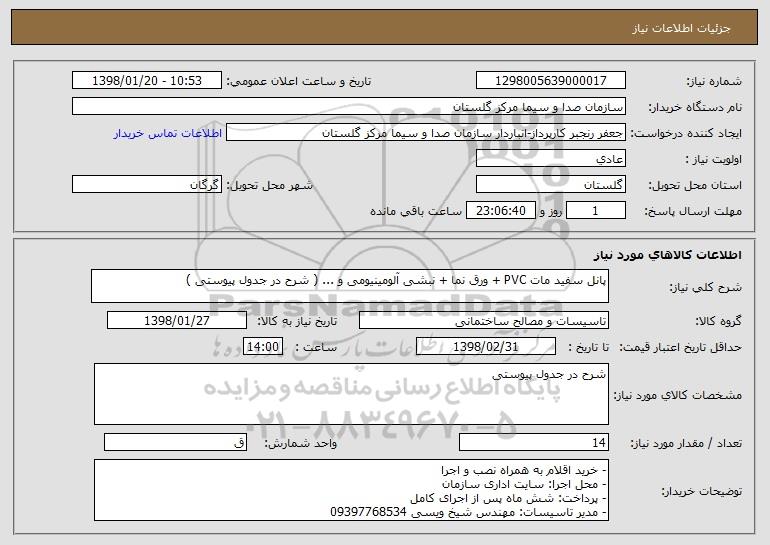The height and width of the screenshot is (545, 770).
Task: Click the general description field with PVC panel
Action: tap(350, 286)
